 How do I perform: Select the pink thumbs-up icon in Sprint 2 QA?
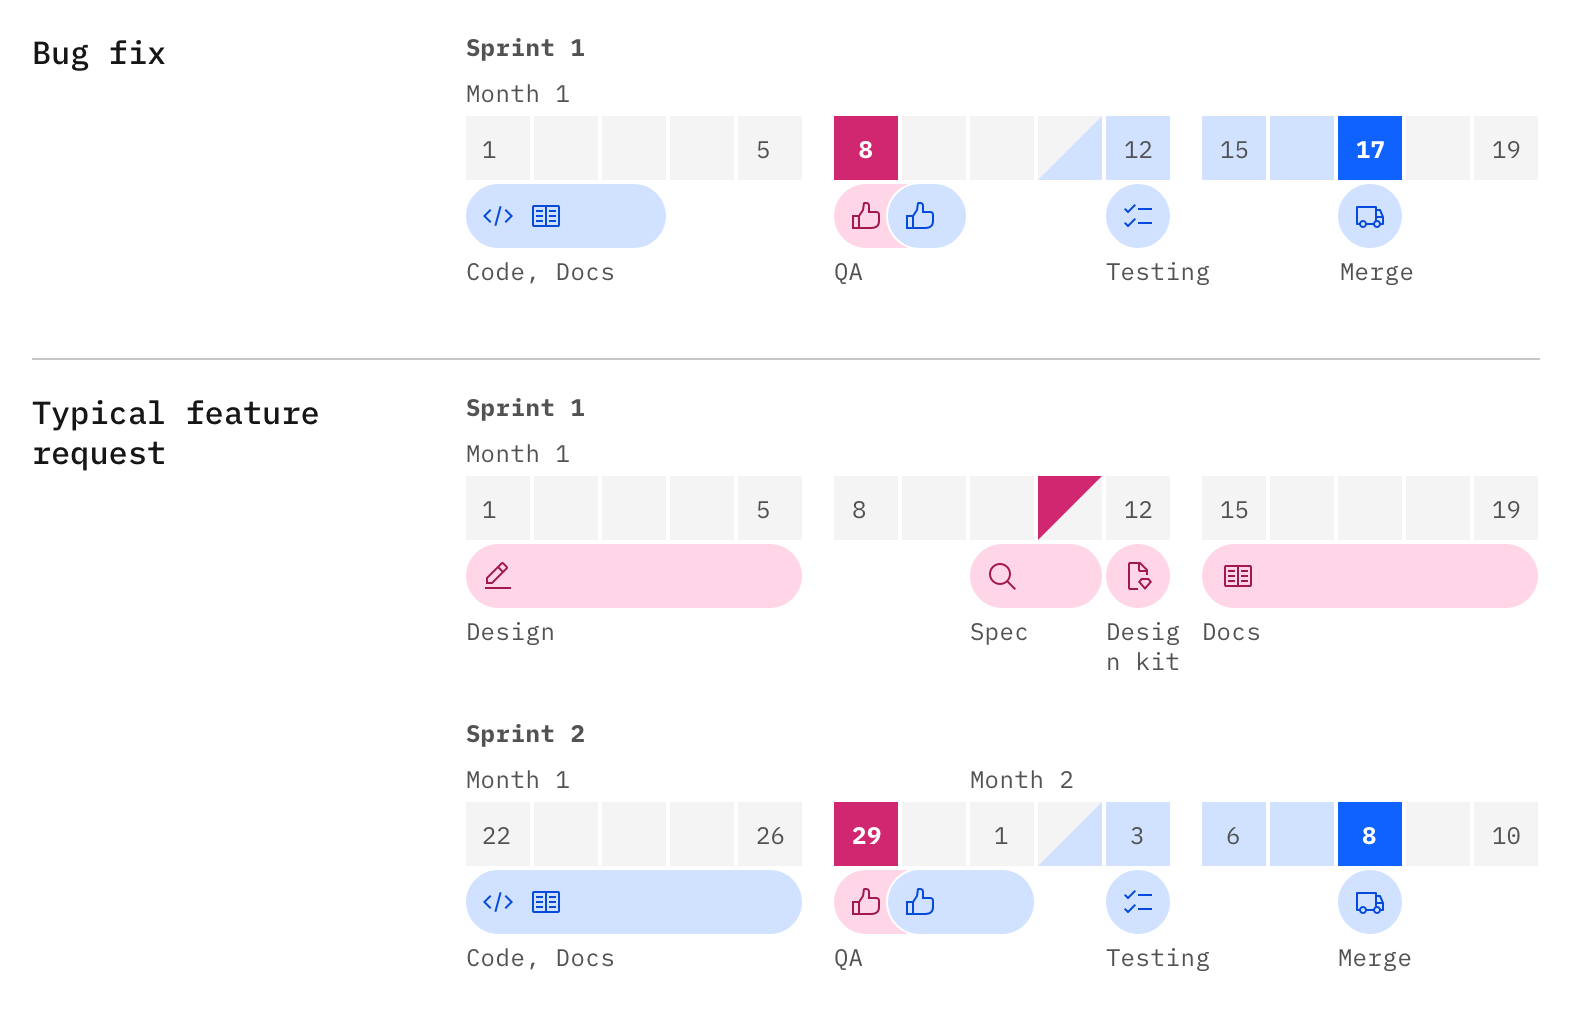coord(865,902)
